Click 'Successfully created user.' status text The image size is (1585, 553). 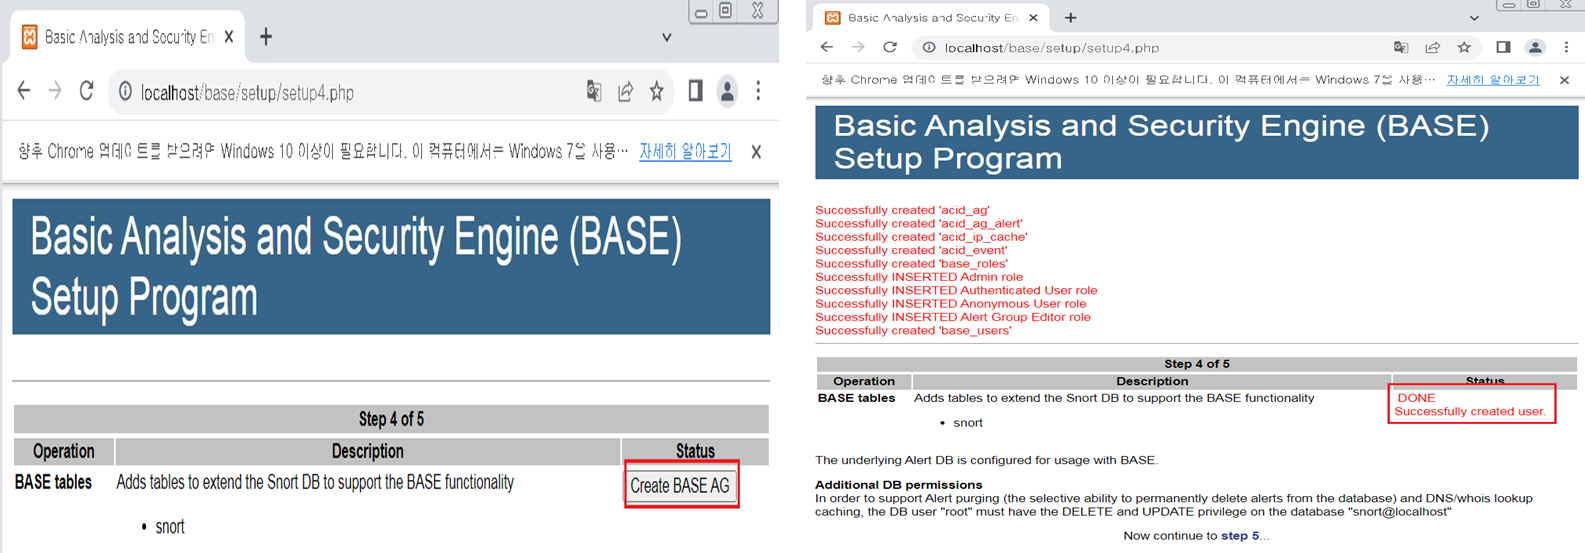point(1470,412)
